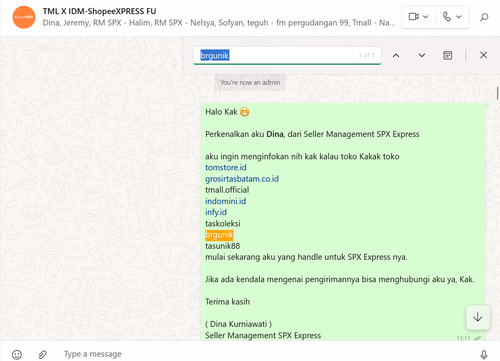Viewport: 500px width, 361px height.
Task: Open the indomini.id link
Action: click(x=225, y=201)
